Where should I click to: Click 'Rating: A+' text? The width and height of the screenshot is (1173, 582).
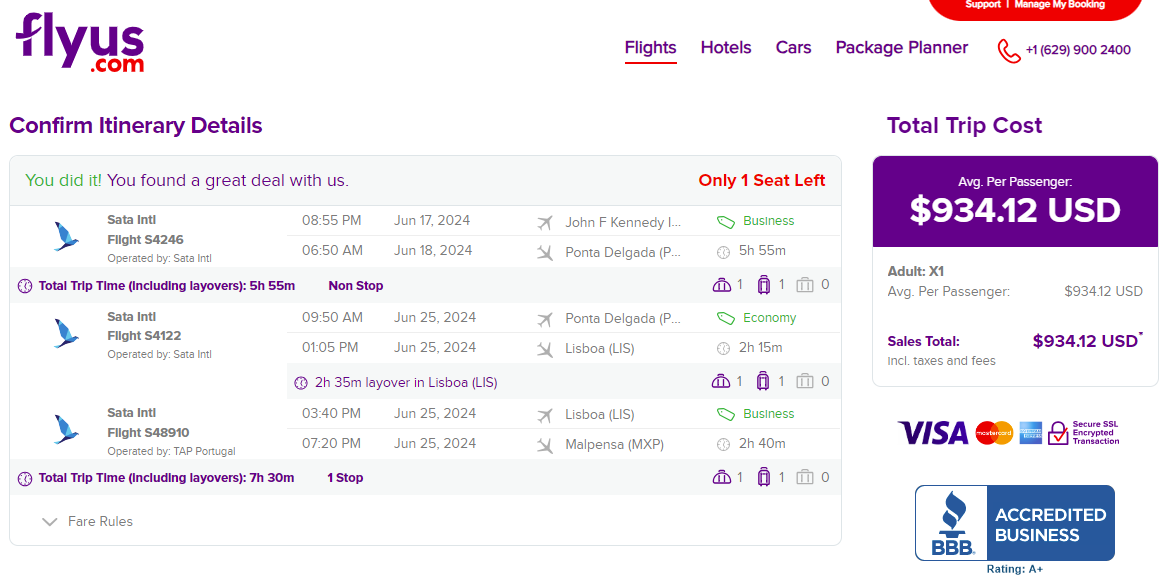click(1014, 569)
